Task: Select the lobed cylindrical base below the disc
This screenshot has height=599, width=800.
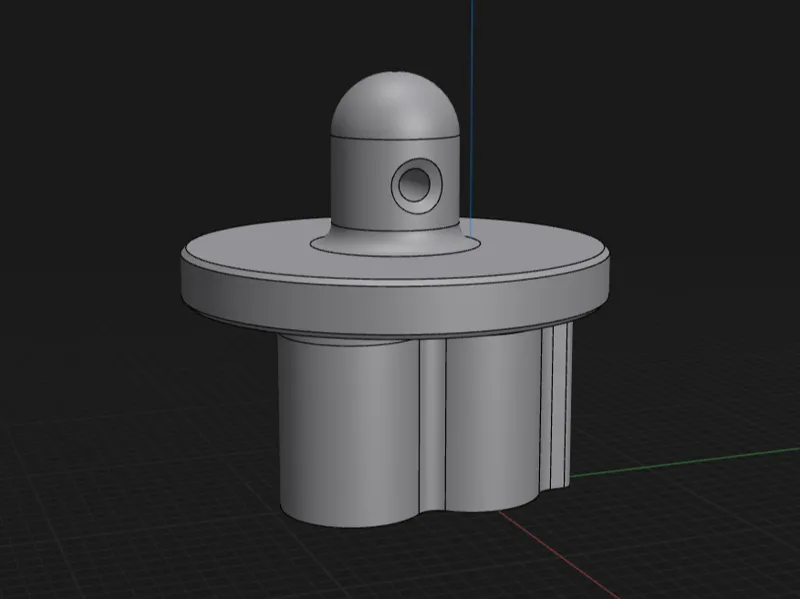Action: click(424, 426)
